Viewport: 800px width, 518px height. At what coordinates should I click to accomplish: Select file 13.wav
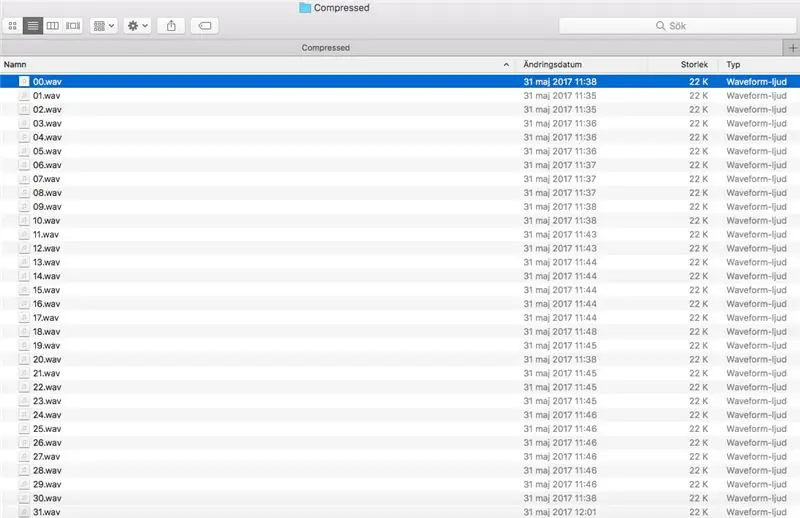click(400, 262)
